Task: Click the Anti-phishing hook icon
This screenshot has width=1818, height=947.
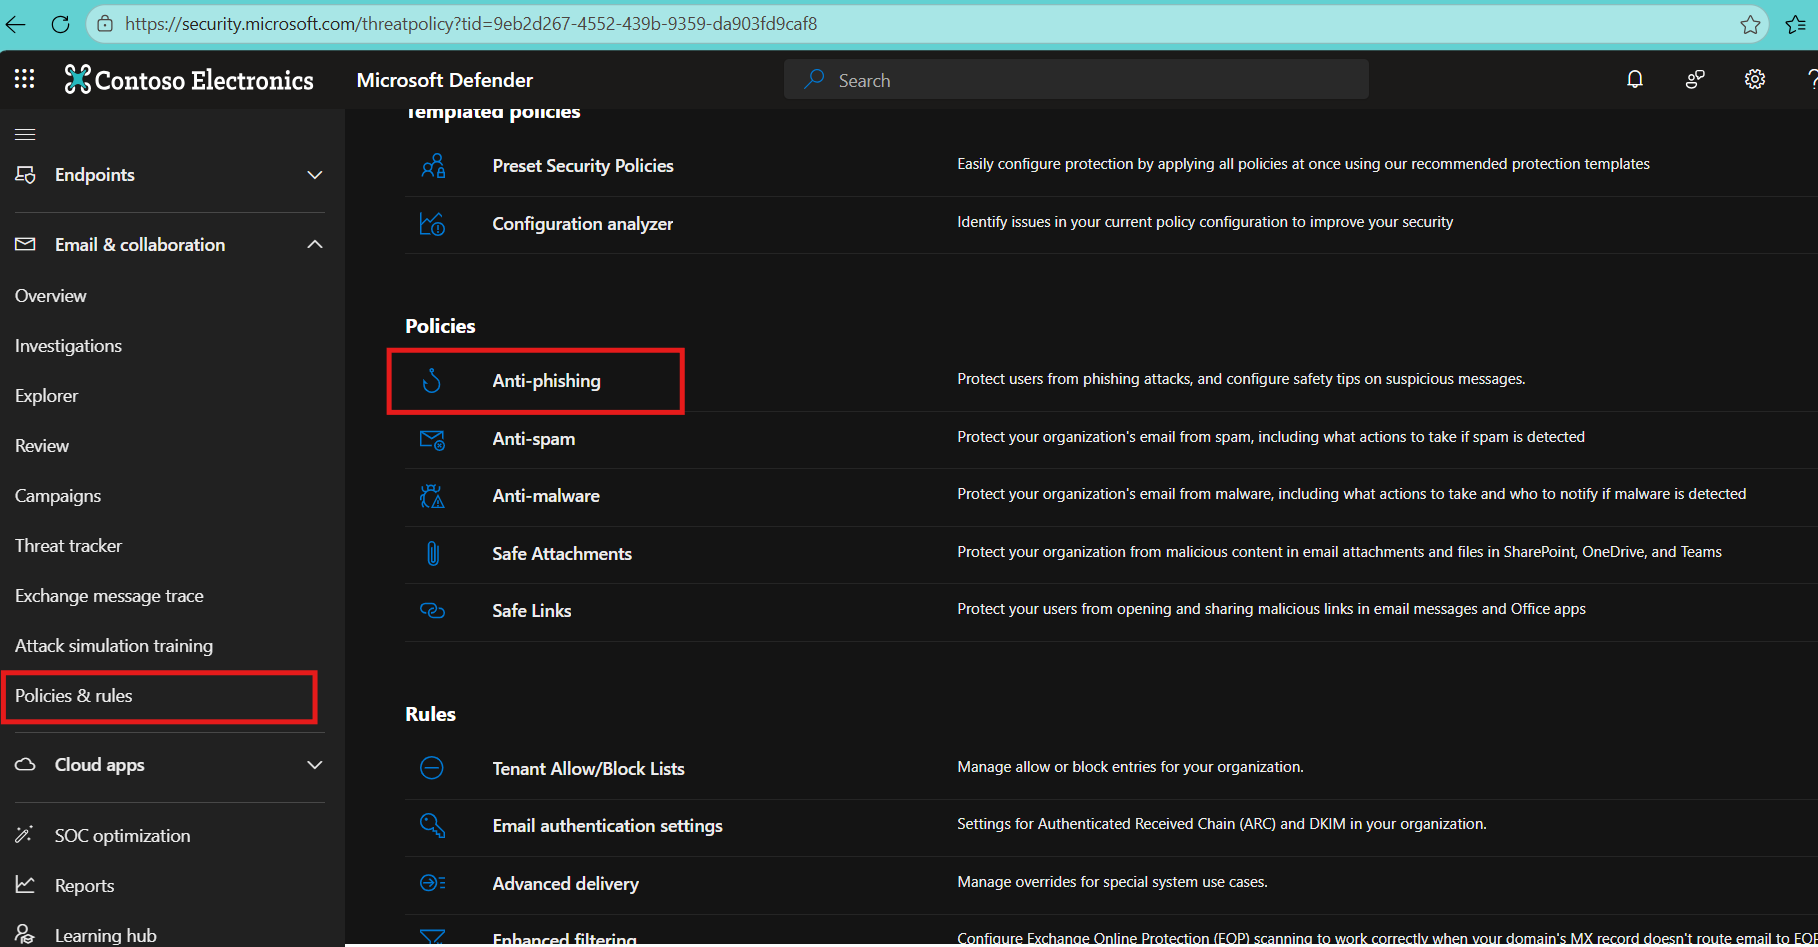Action: click(x=432, y=381)
